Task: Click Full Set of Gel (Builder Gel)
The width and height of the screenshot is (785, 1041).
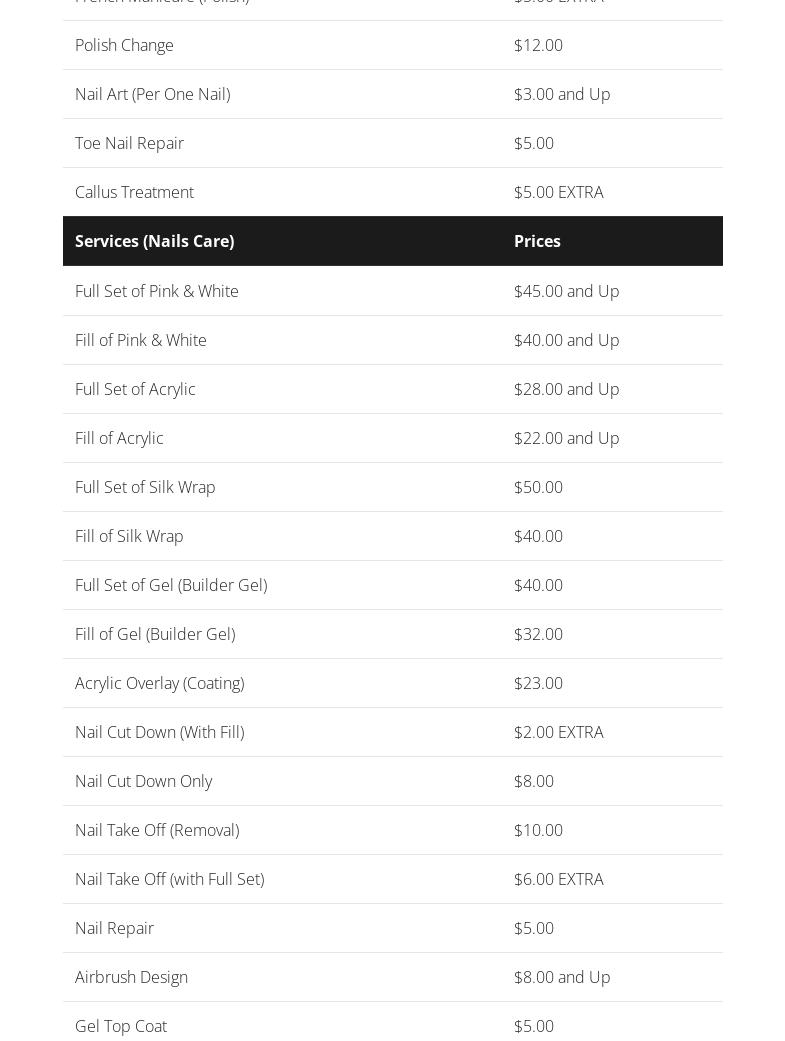Action: [170, 585]
